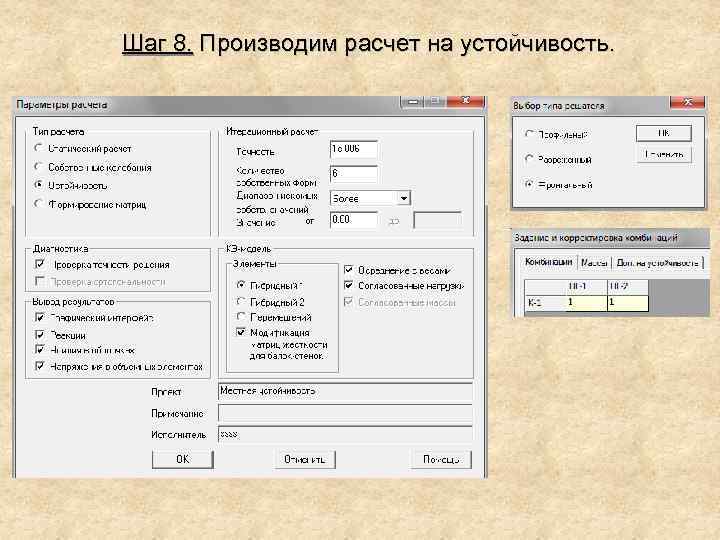Toggle Напряжения в объемных элементах checkbox
Viewport: 720px width, 540px height.
[40, 366]
